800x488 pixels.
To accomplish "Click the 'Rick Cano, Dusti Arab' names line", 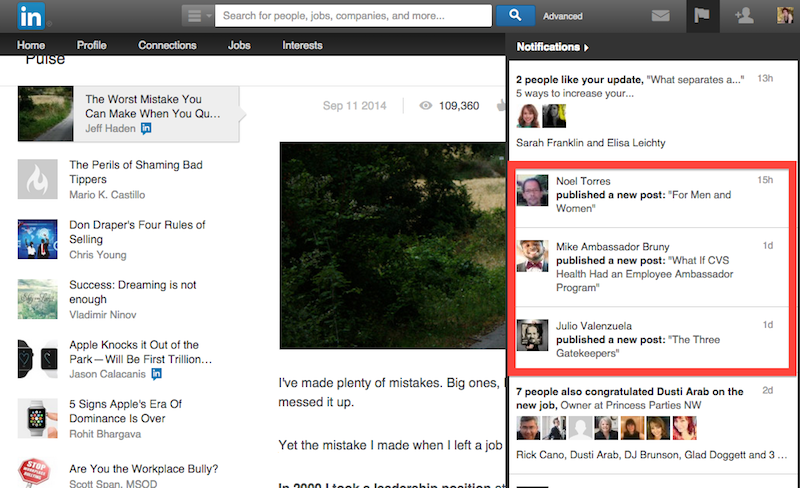I will [652, 455].
